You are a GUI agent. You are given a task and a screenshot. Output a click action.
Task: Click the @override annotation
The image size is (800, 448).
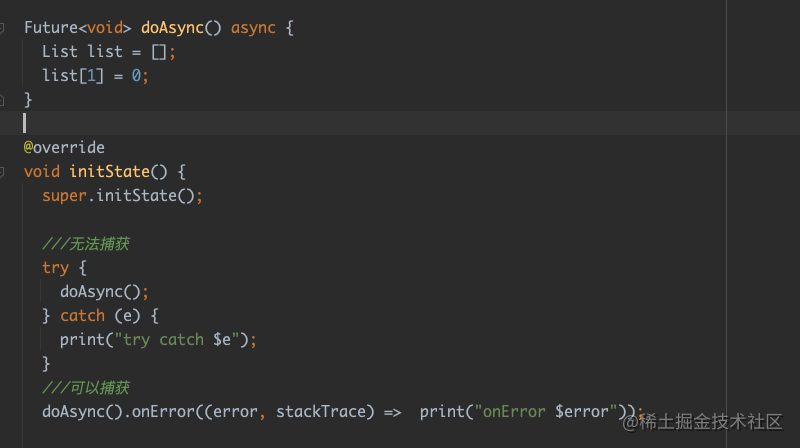pyautogui.click(x=64, y=148)
